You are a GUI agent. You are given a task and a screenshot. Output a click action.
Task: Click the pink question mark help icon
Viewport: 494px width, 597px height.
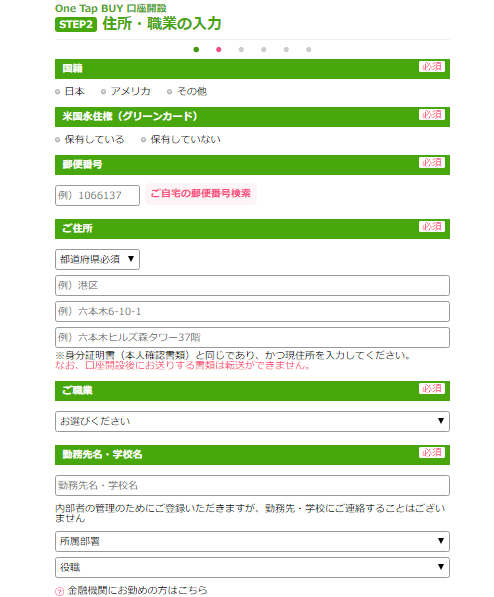[59, 591]
